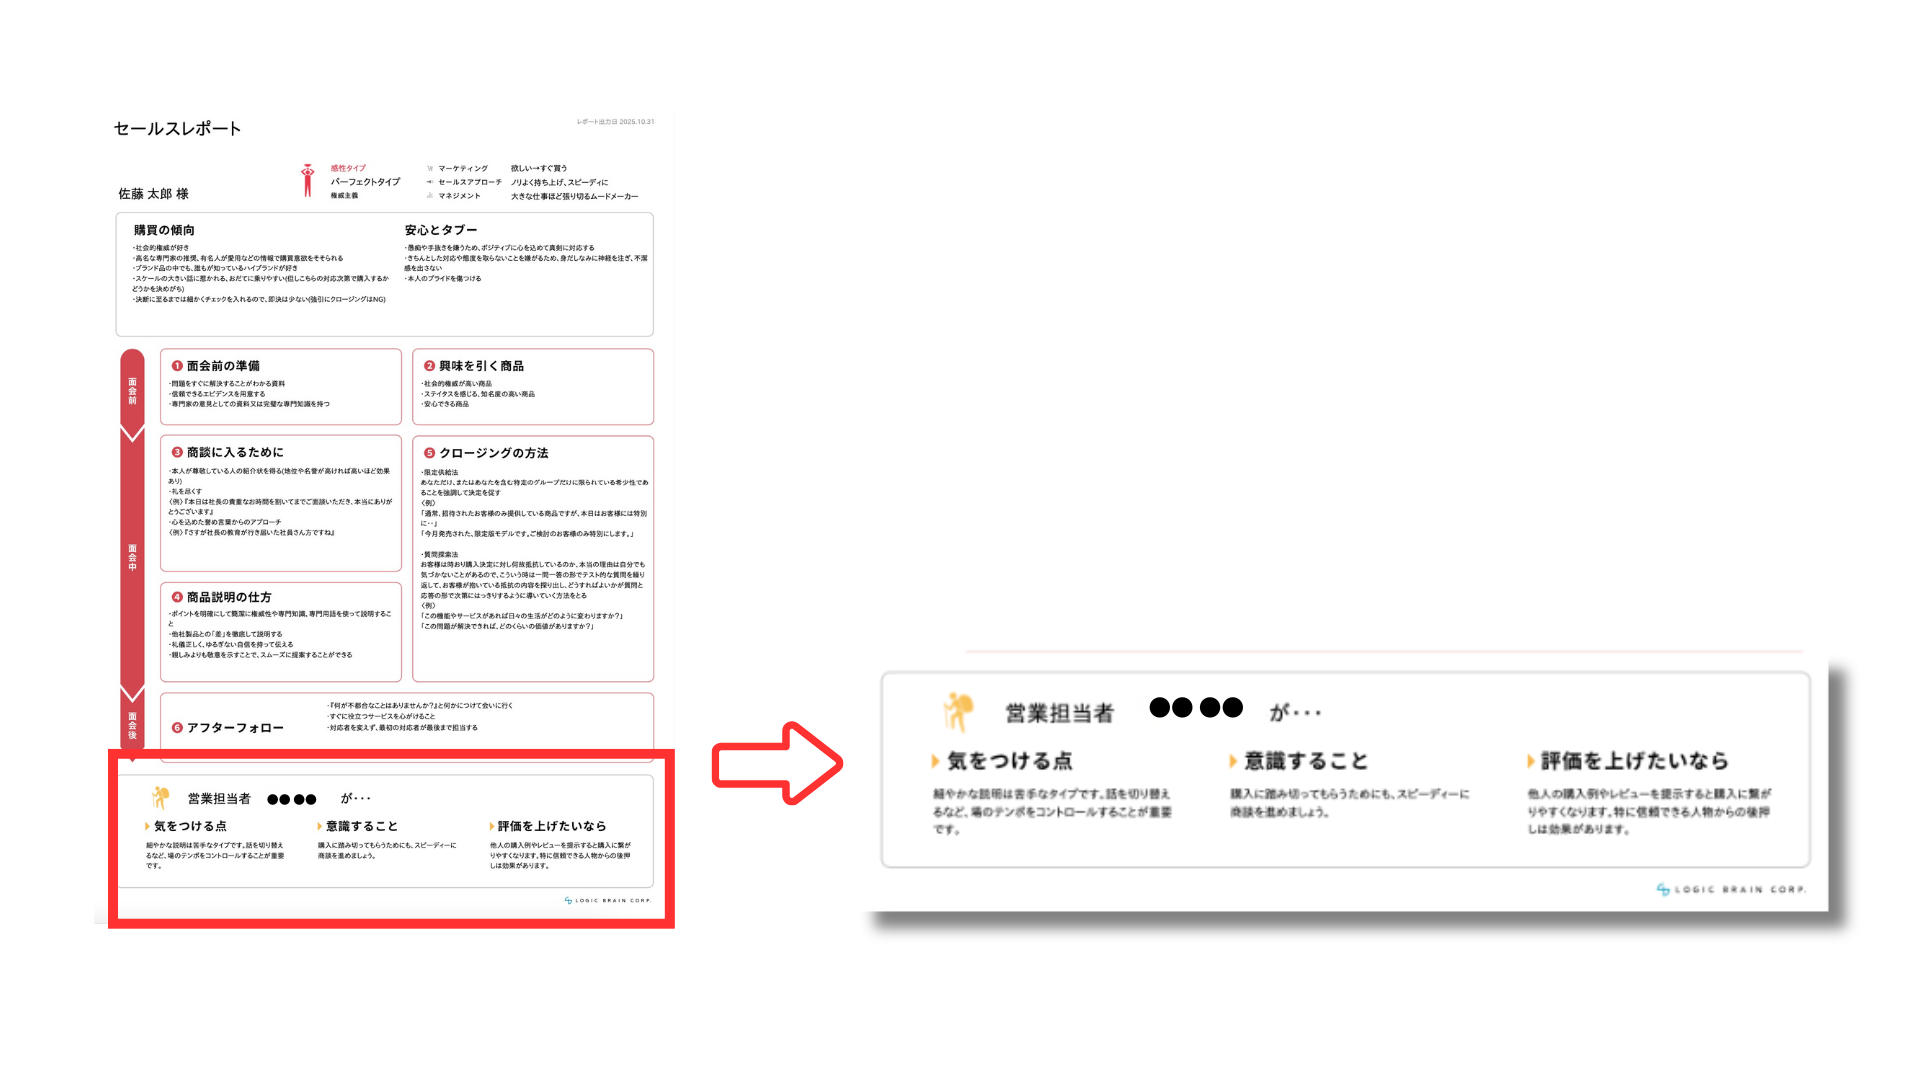1920x1080 pixels.
Task: Select the 面会前 stage marker
Action: [132, 391]
